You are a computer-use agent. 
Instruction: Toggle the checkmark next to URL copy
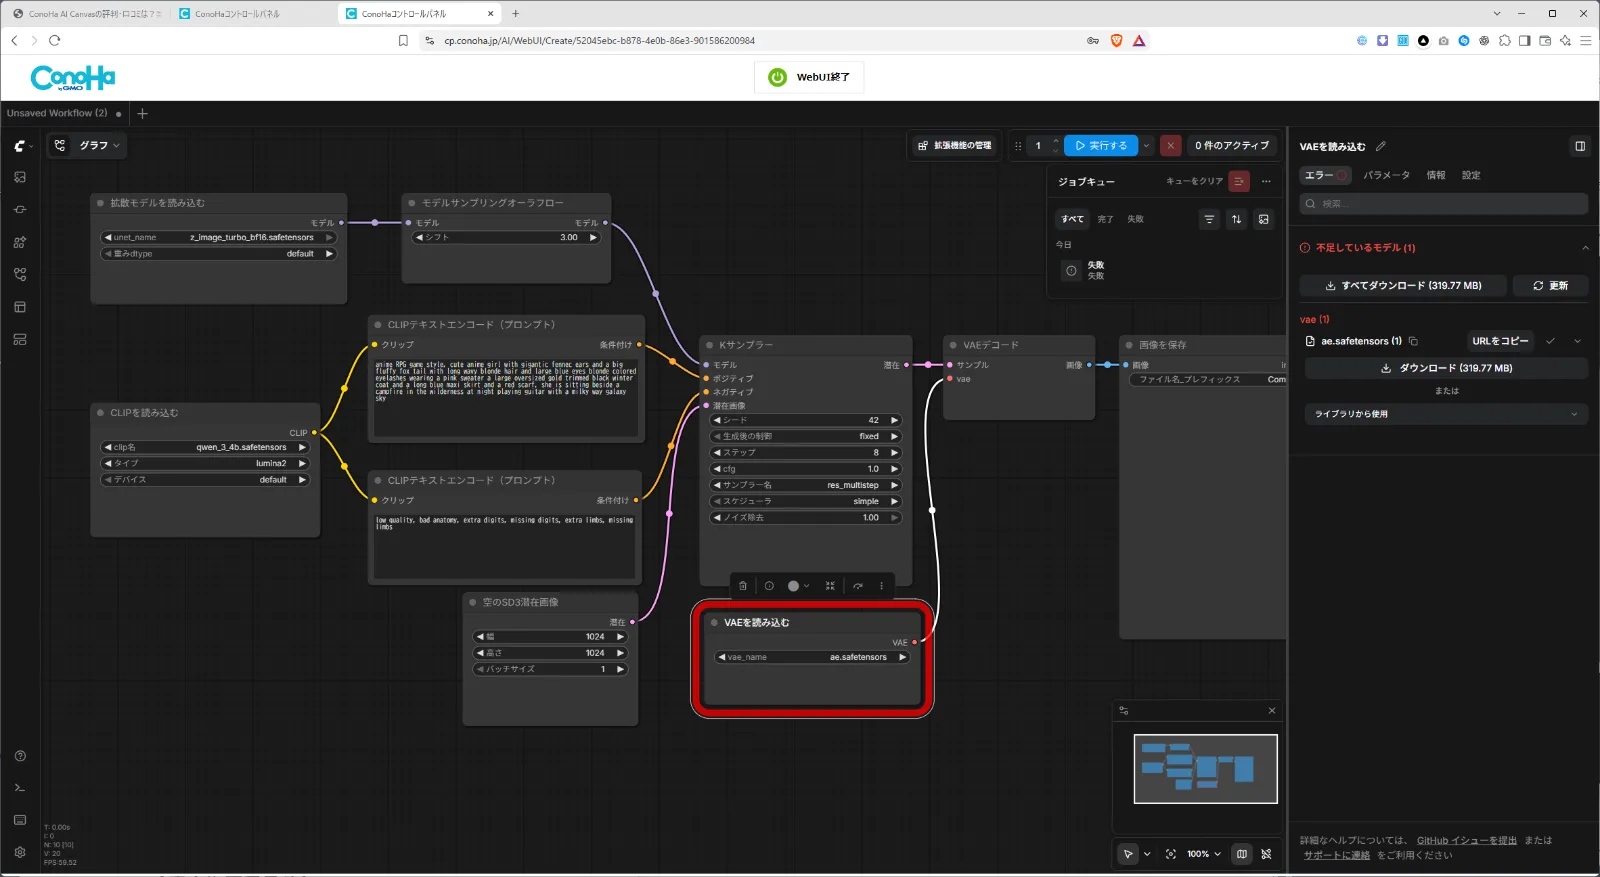(1551, 341)
